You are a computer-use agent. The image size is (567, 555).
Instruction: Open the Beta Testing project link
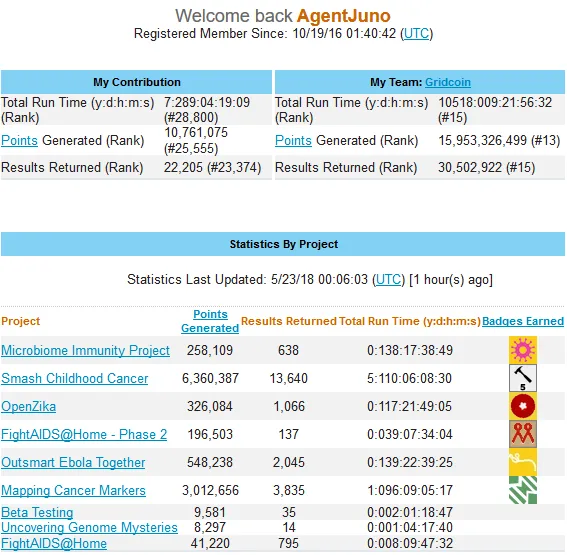click(37, 512)
